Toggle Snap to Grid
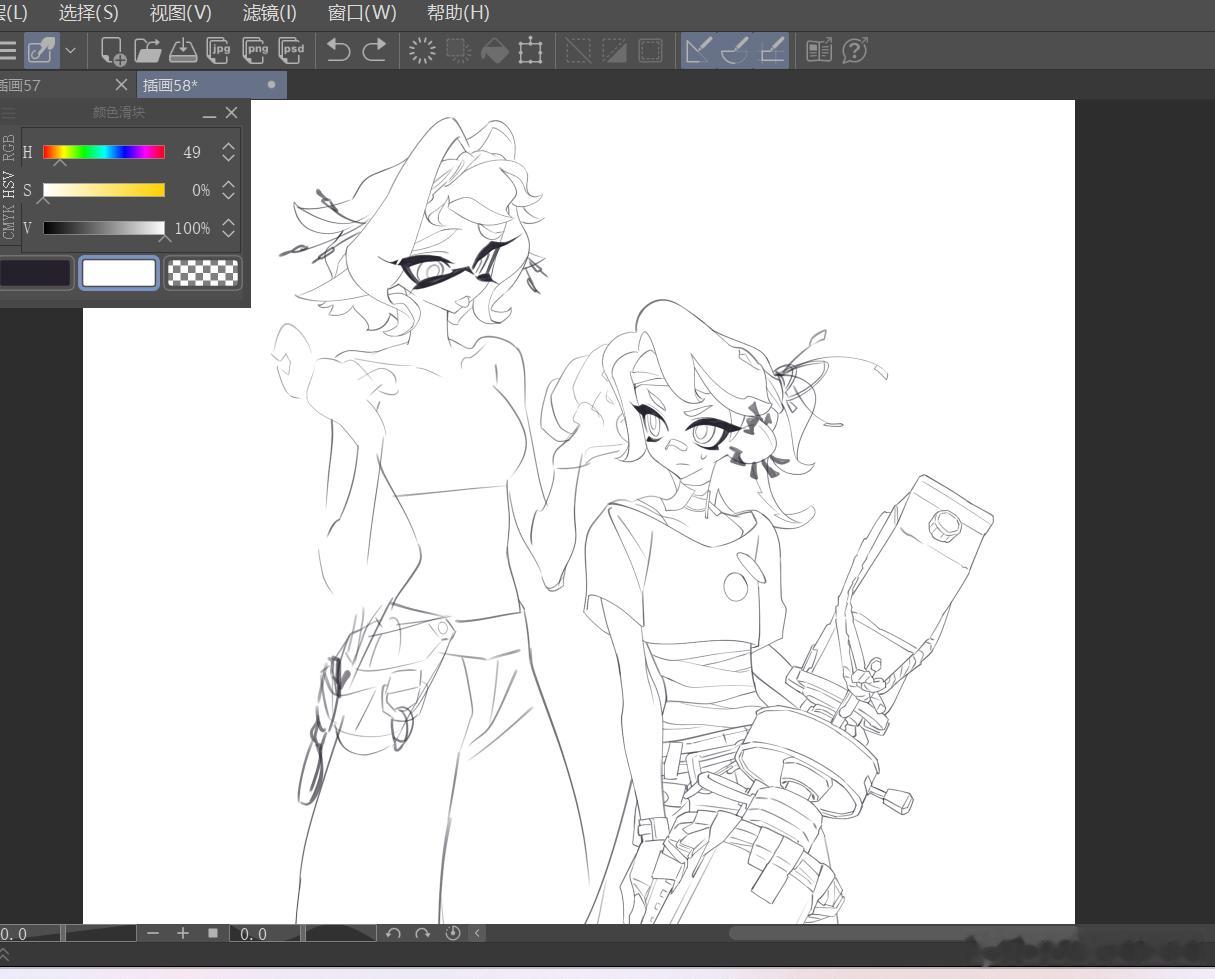The image size is (1215, 979). point(771,50)
